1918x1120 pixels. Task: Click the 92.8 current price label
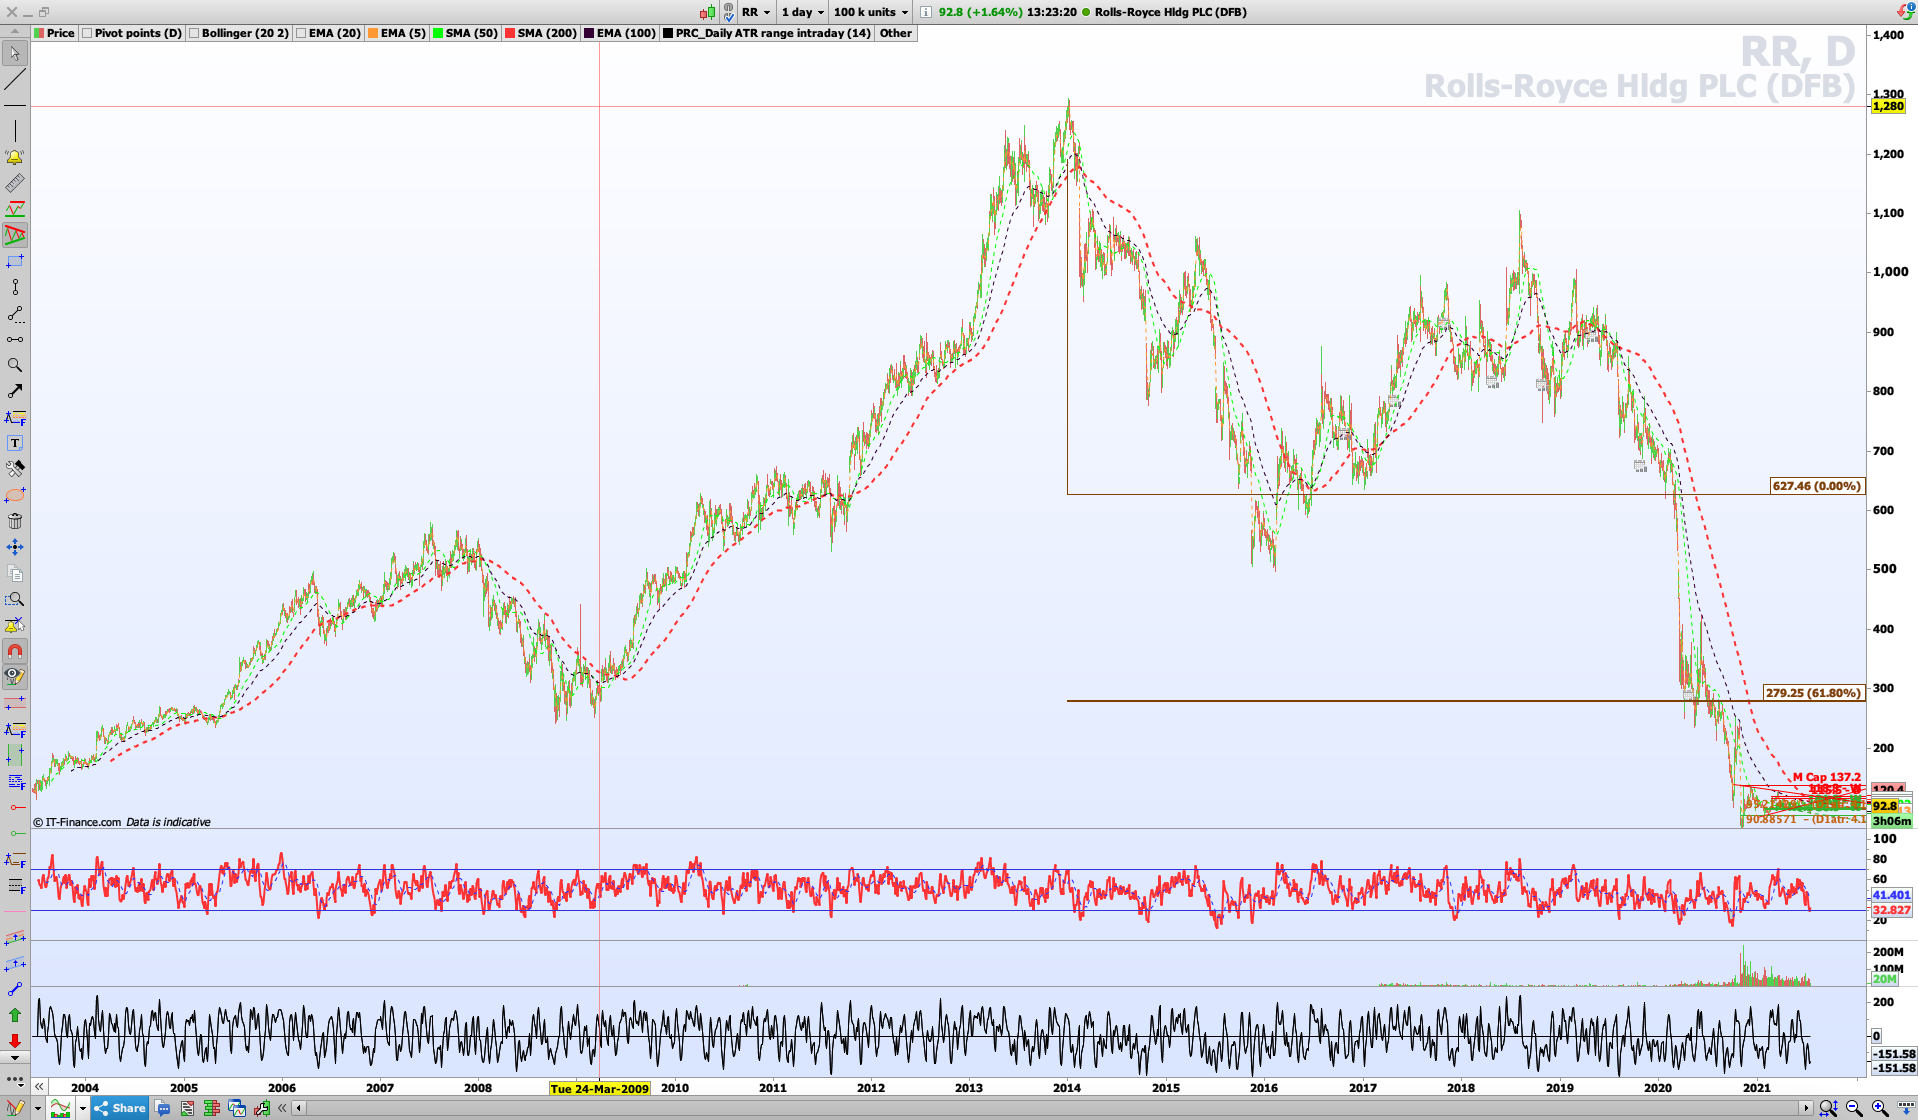[1885, 806]
